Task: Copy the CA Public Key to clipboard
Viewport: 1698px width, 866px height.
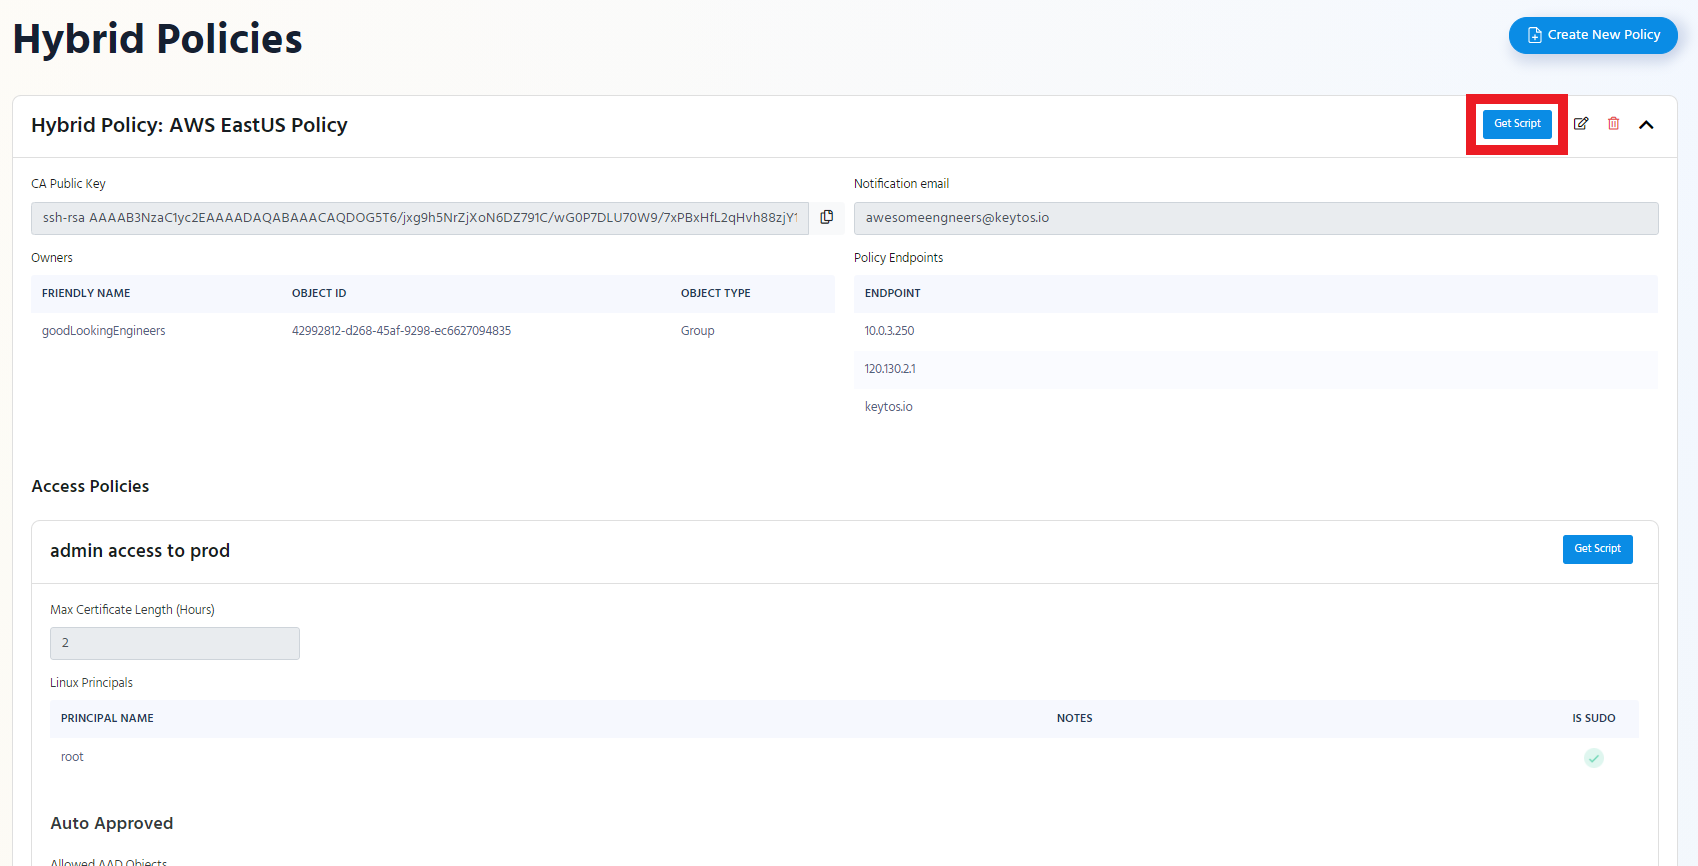Action: coord(827,217)
